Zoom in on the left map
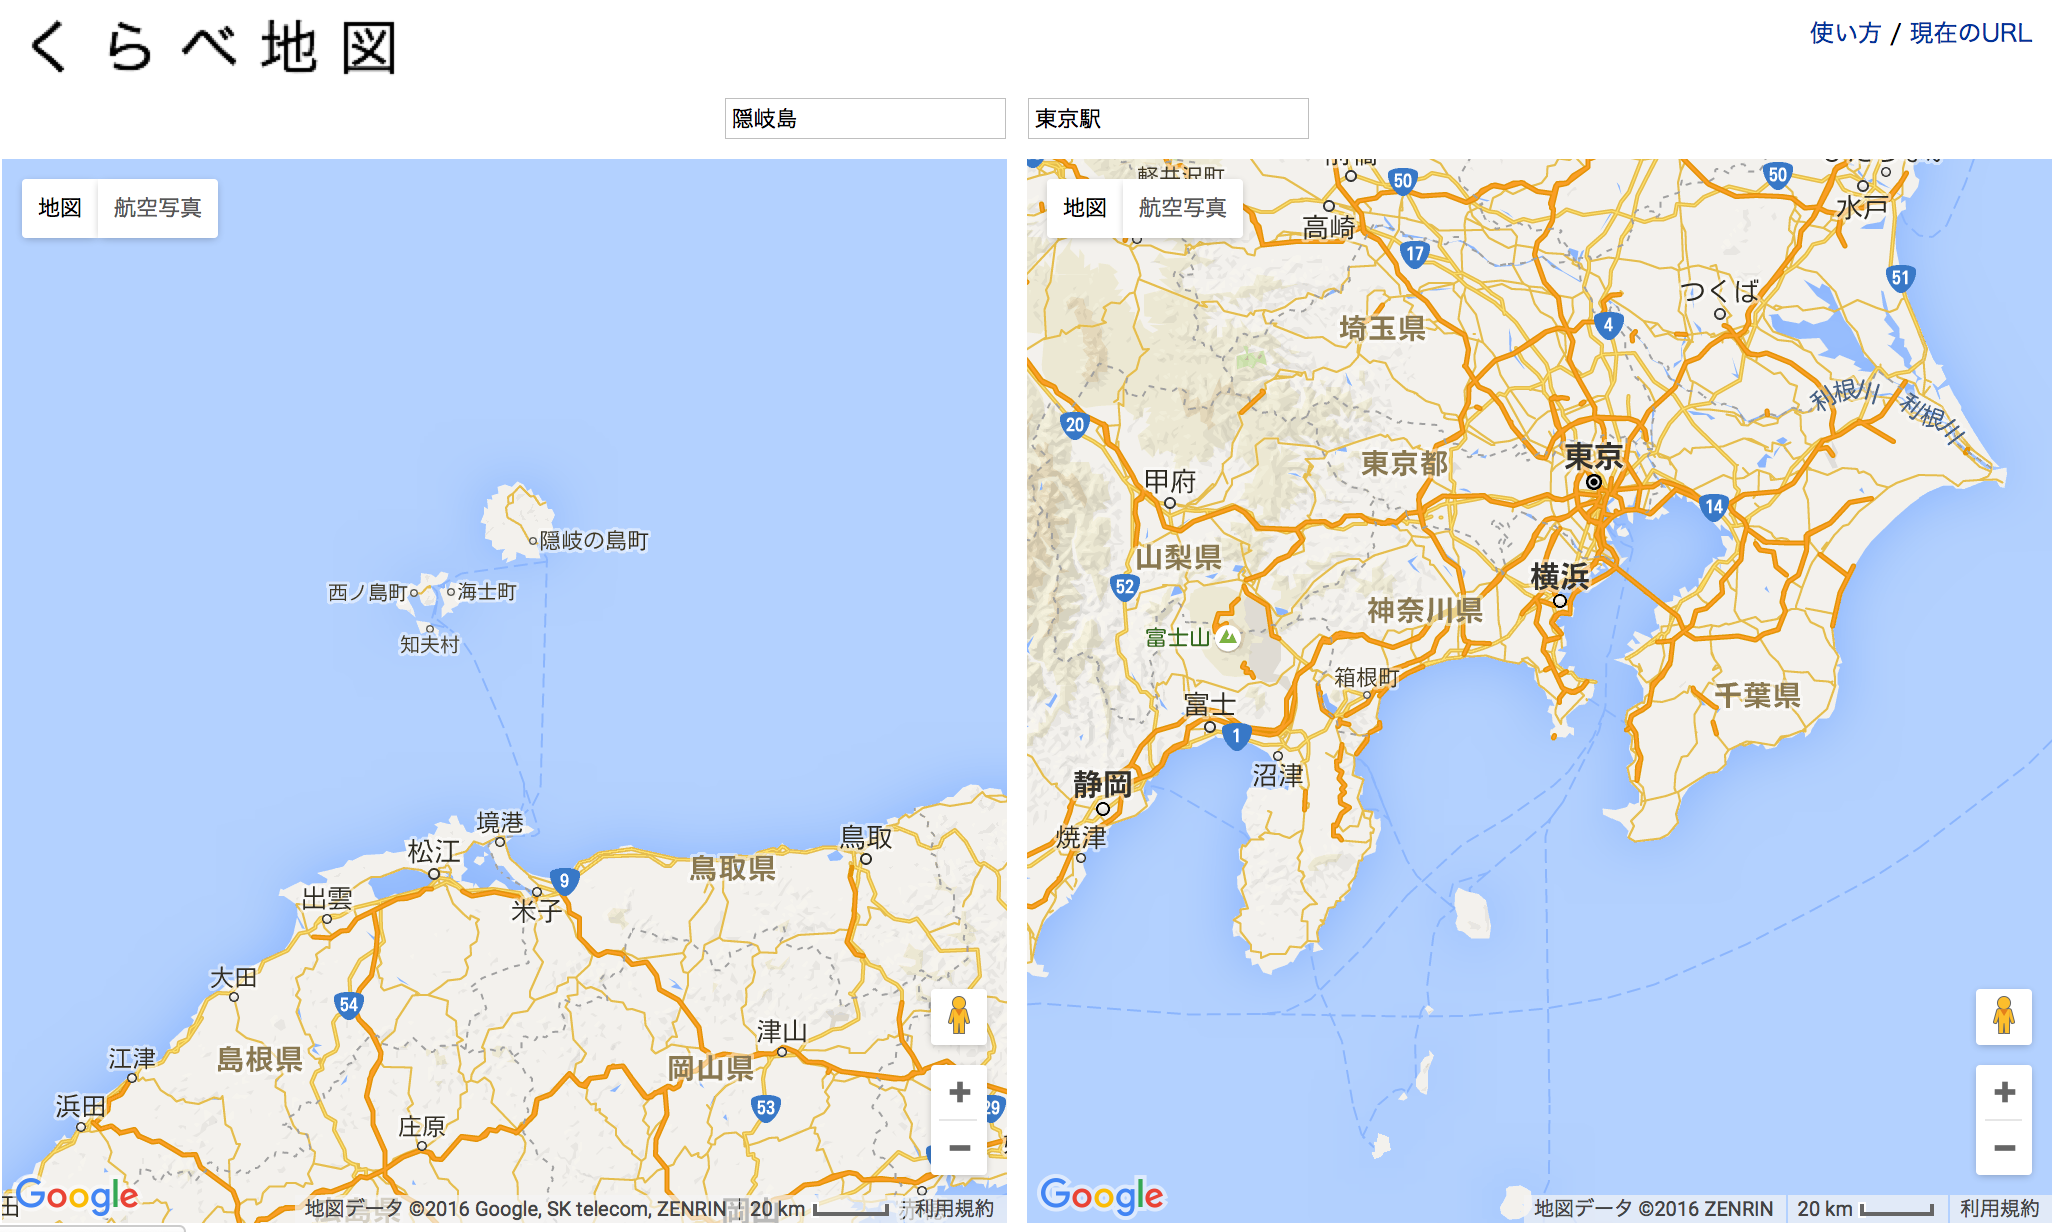The image size is (2054, 1232). (x=959, y=1092)
